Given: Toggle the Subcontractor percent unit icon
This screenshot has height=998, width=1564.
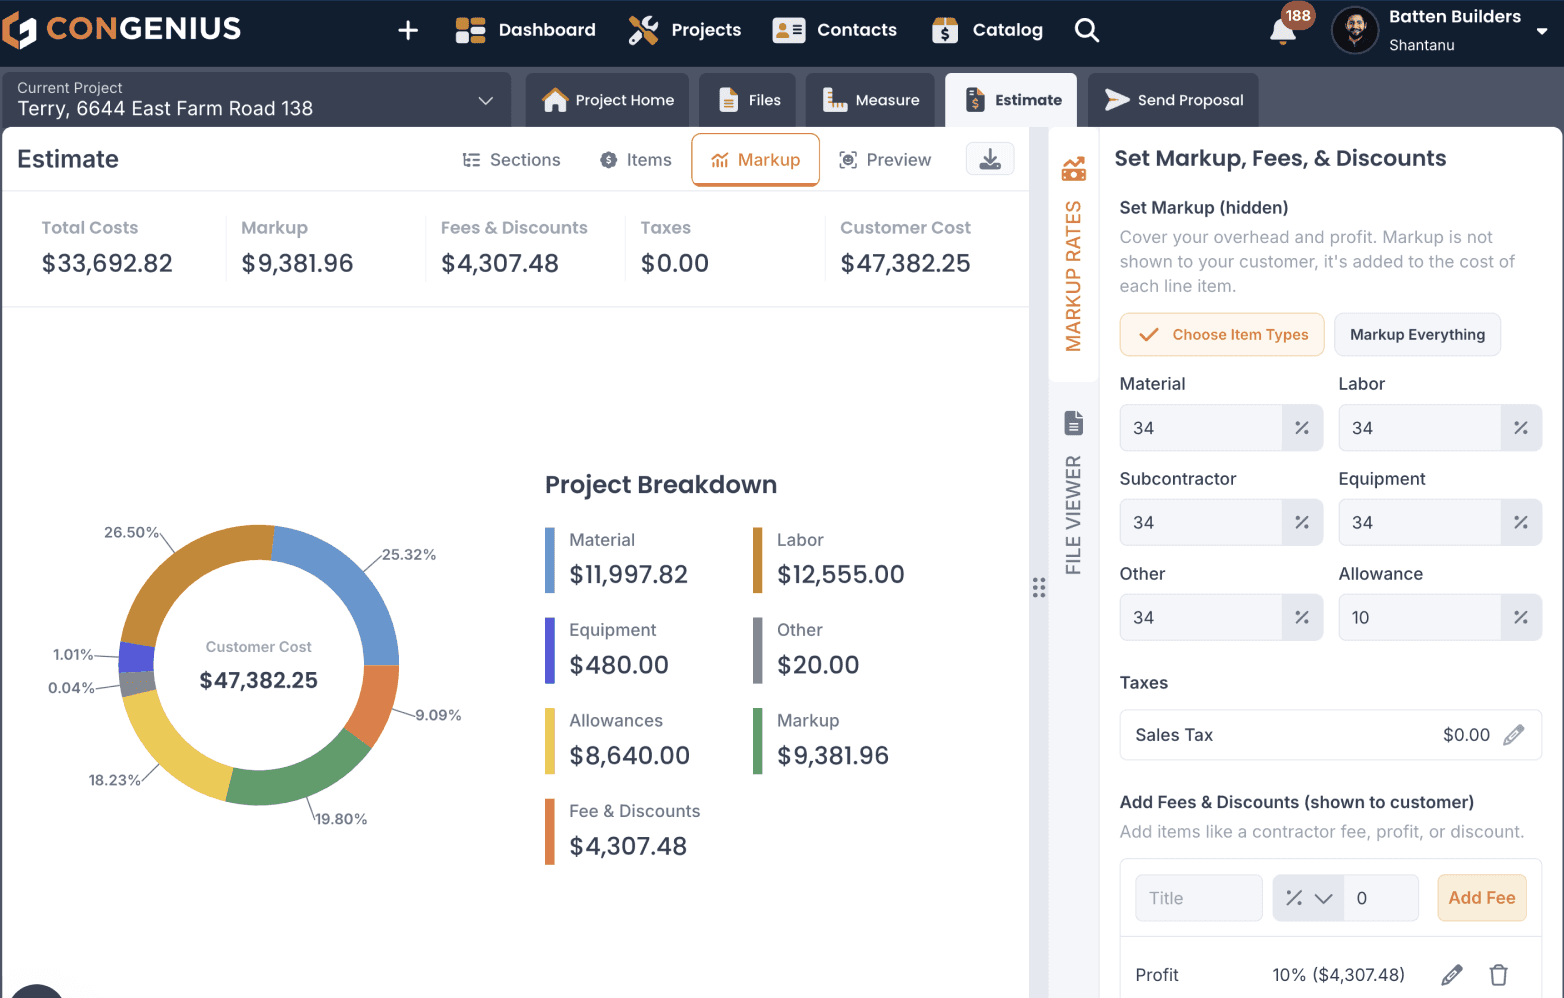Looking at the screenshot, I should [x=1302, y=523].
